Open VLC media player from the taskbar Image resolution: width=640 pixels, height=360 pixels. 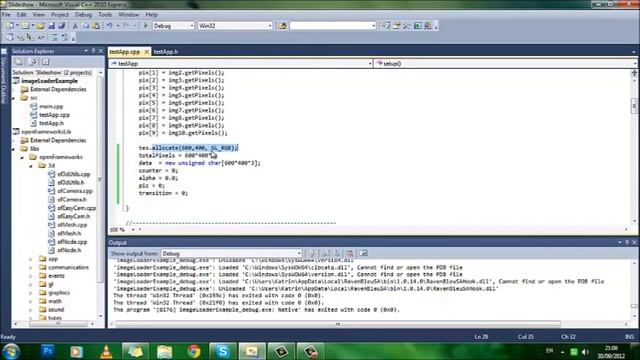click(x=106, y=351)
